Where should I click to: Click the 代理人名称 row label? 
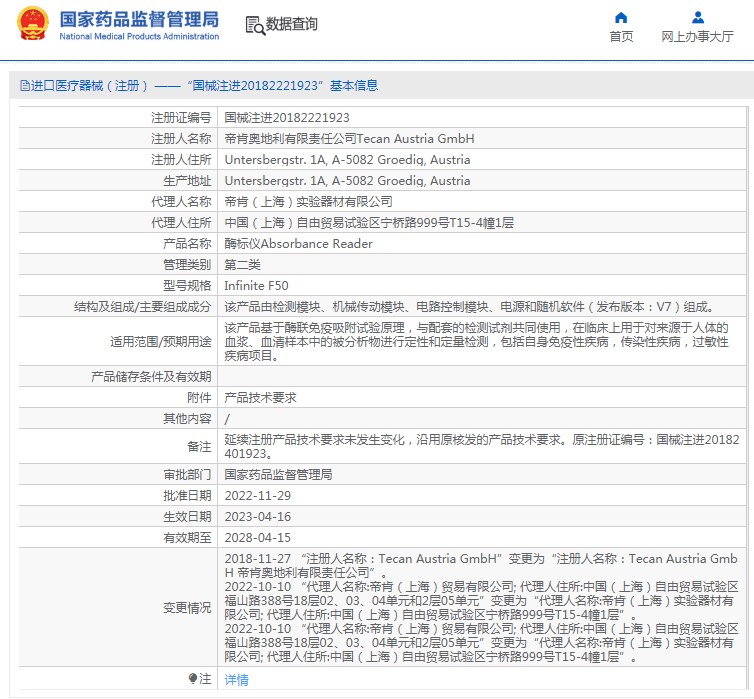coord(181,202)
